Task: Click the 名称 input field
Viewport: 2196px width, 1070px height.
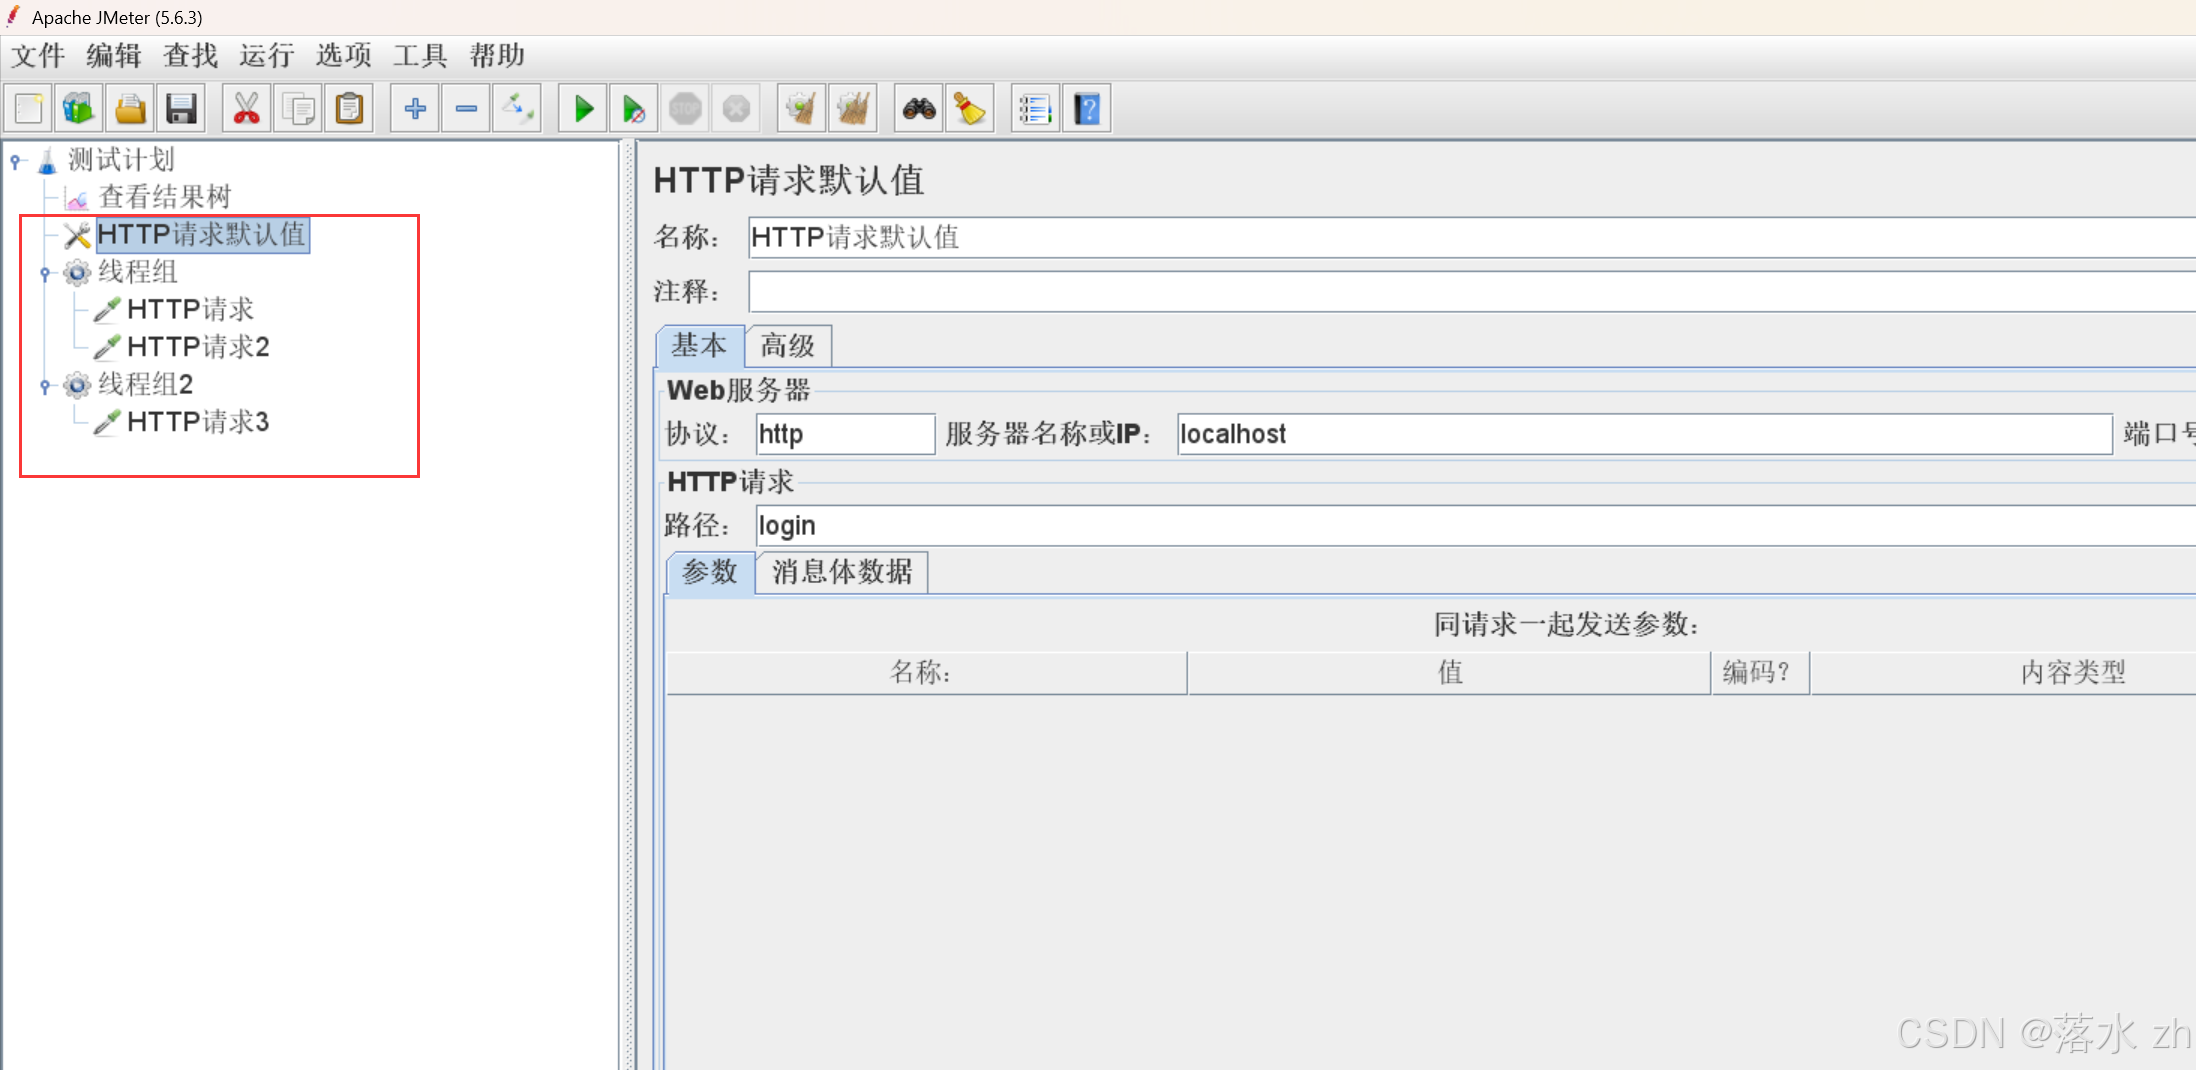Action: 1472,238
